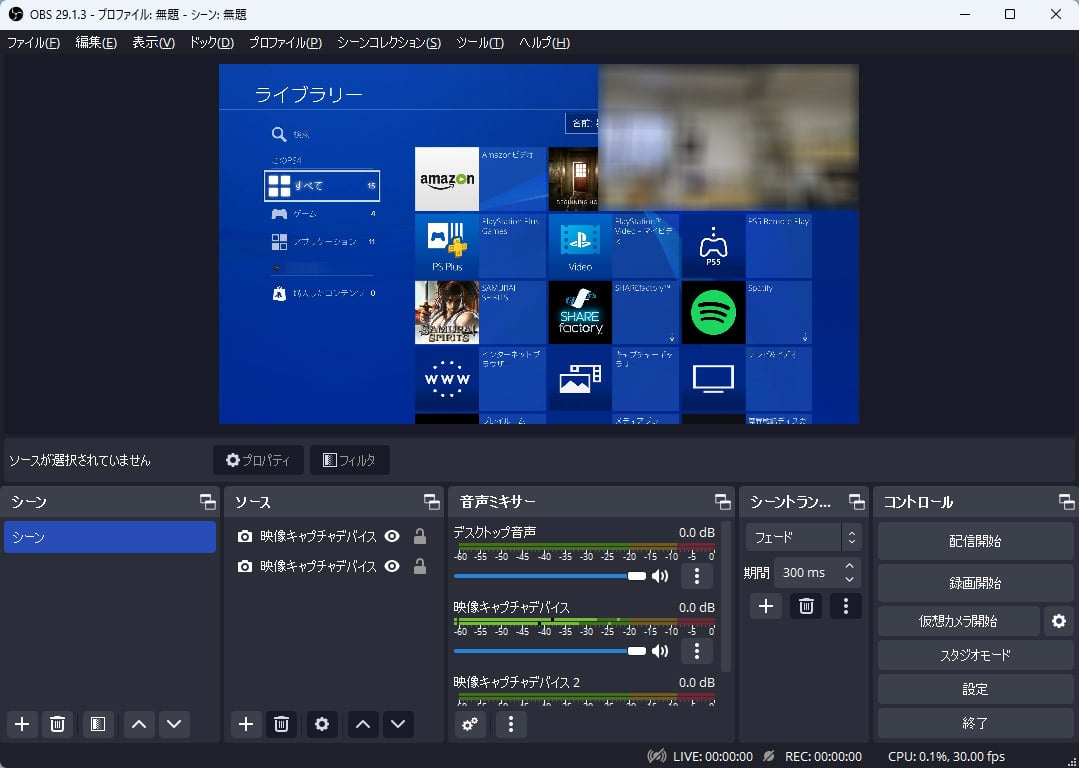Lock the first 映像キャプチャデバイス source
Viewport: 1079px width, 768px height.
click(420, 536)
